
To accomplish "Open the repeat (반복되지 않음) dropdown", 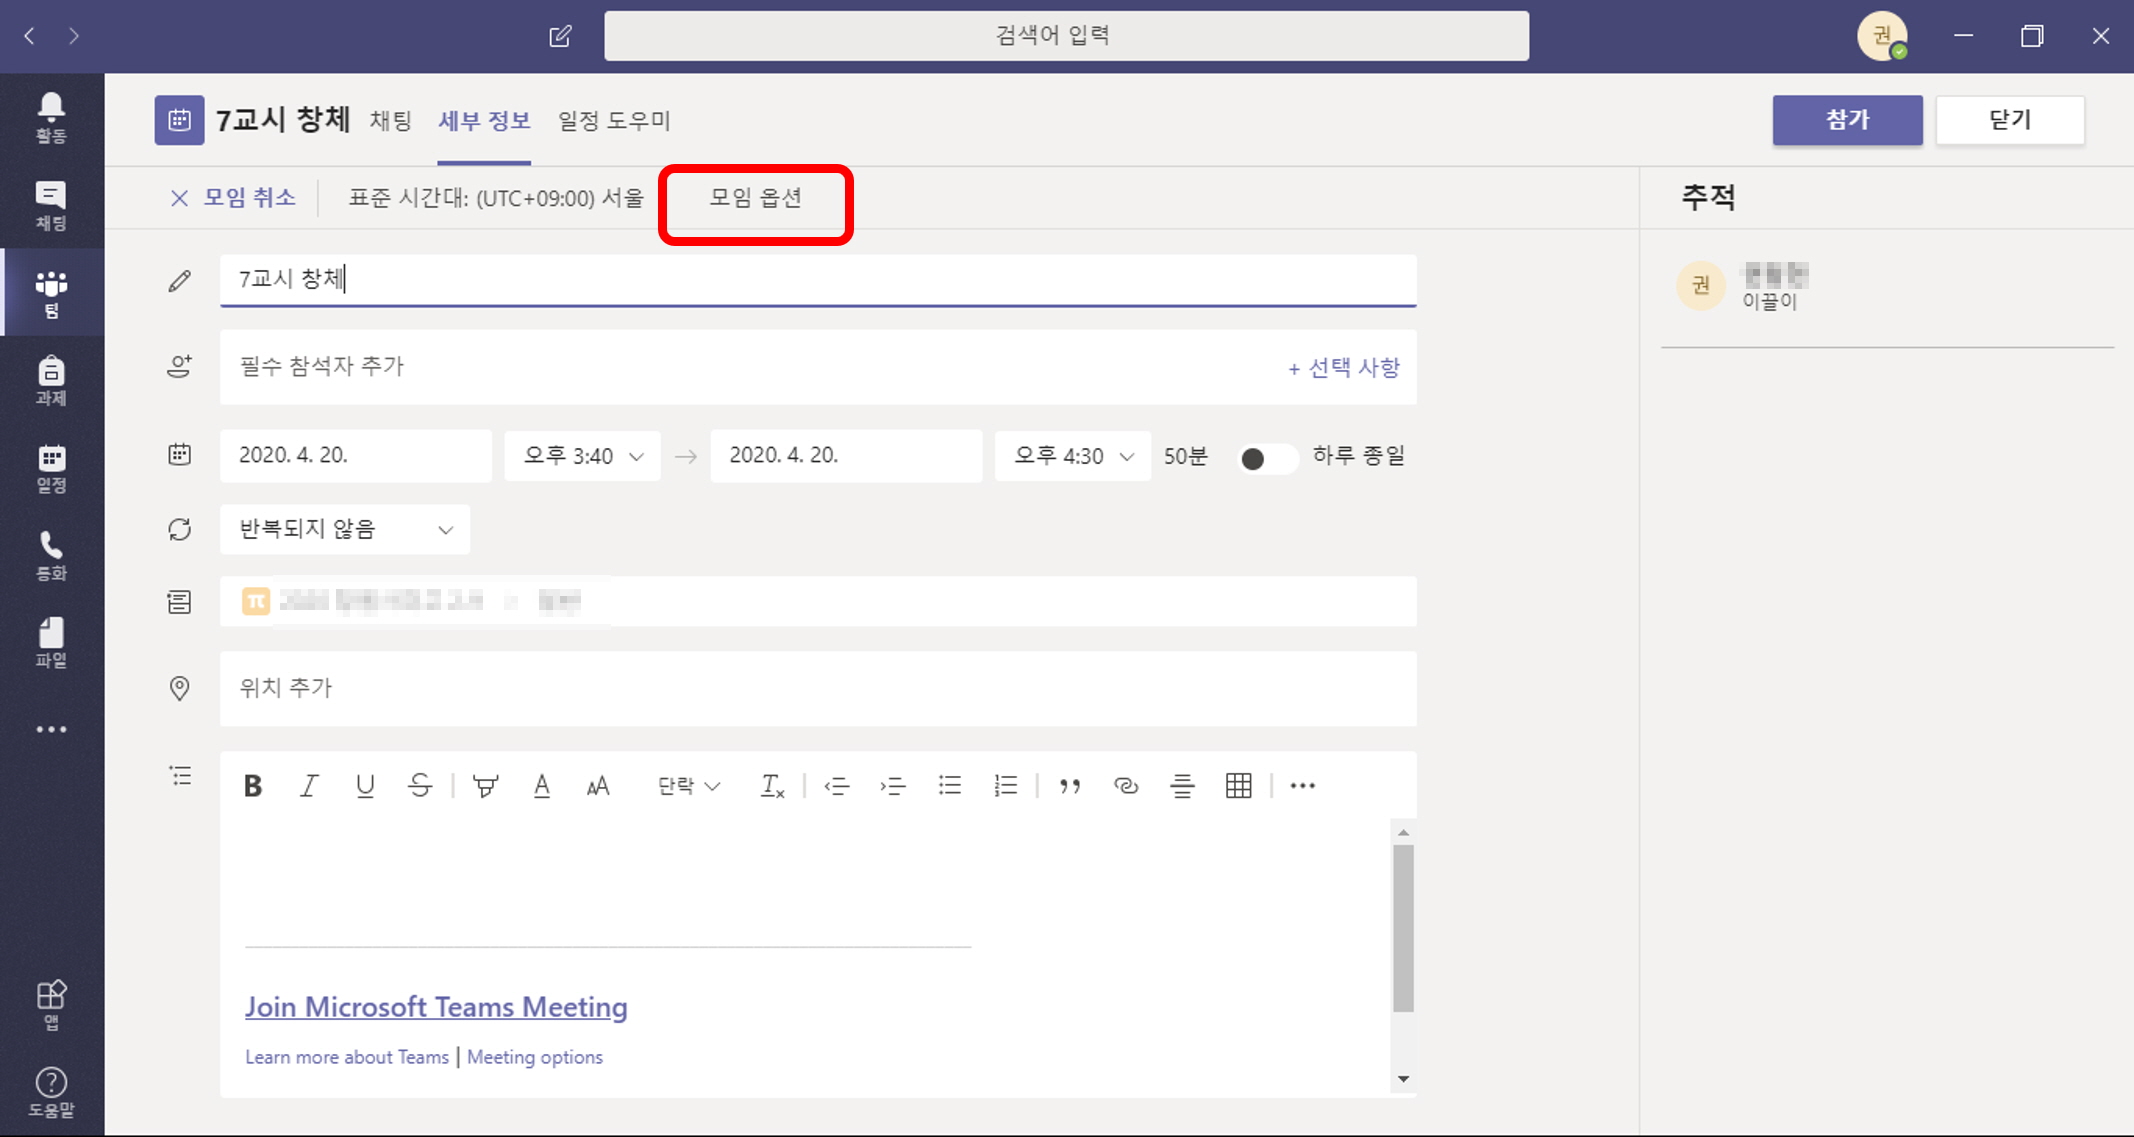I will (345, 529).
